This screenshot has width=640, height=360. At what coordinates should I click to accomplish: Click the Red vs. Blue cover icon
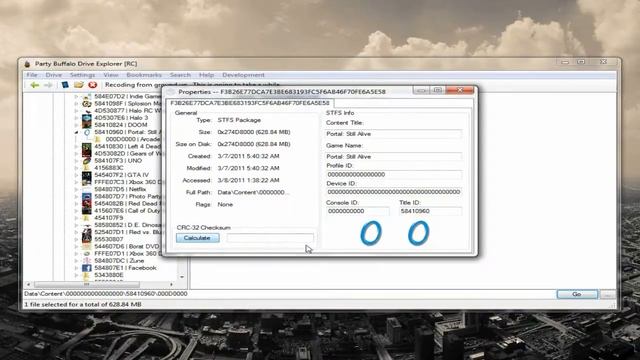pos(87,232)
